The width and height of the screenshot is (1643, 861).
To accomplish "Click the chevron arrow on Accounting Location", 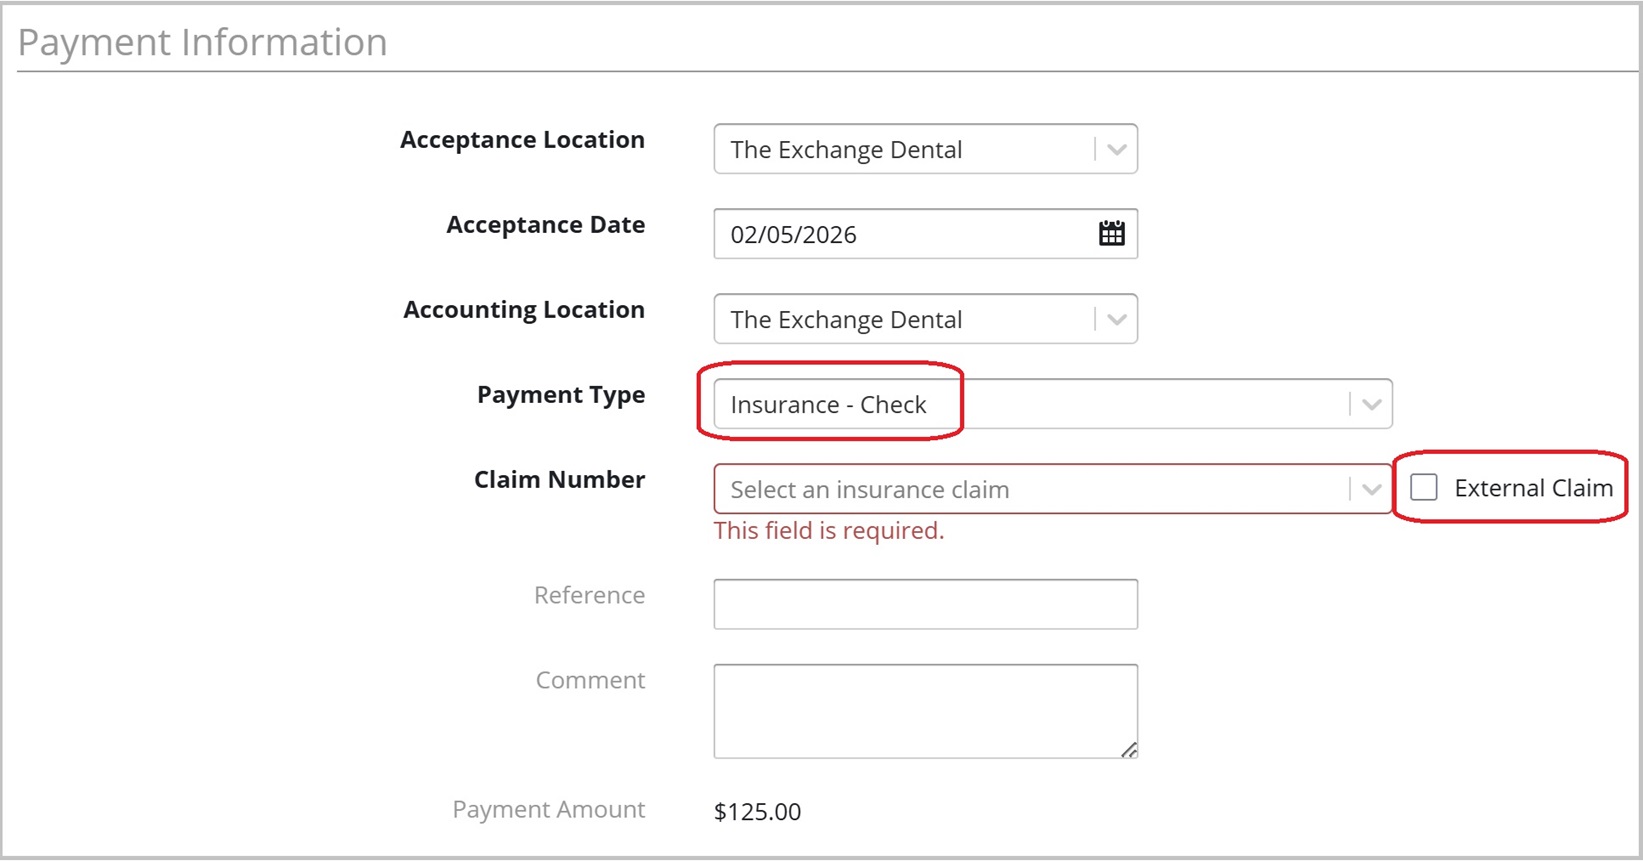I will (x=1117, y=320).
